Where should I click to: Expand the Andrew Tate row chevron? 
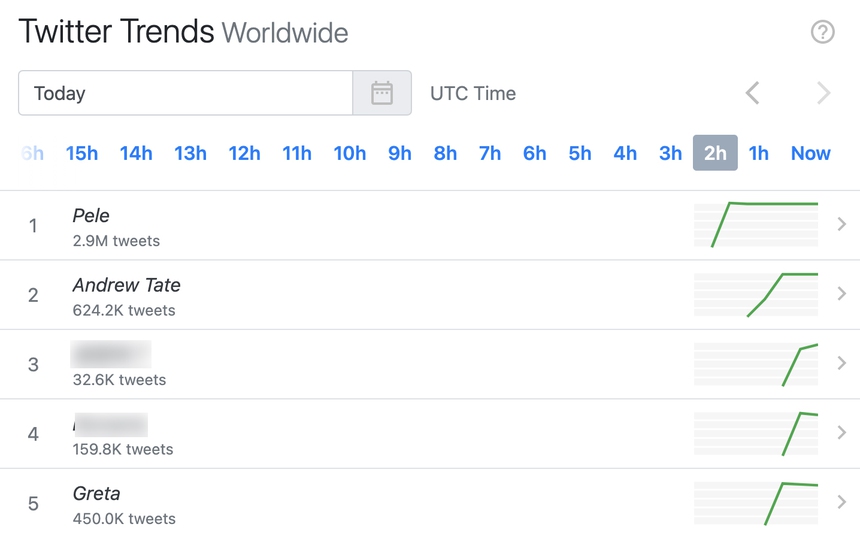(841, 295)
